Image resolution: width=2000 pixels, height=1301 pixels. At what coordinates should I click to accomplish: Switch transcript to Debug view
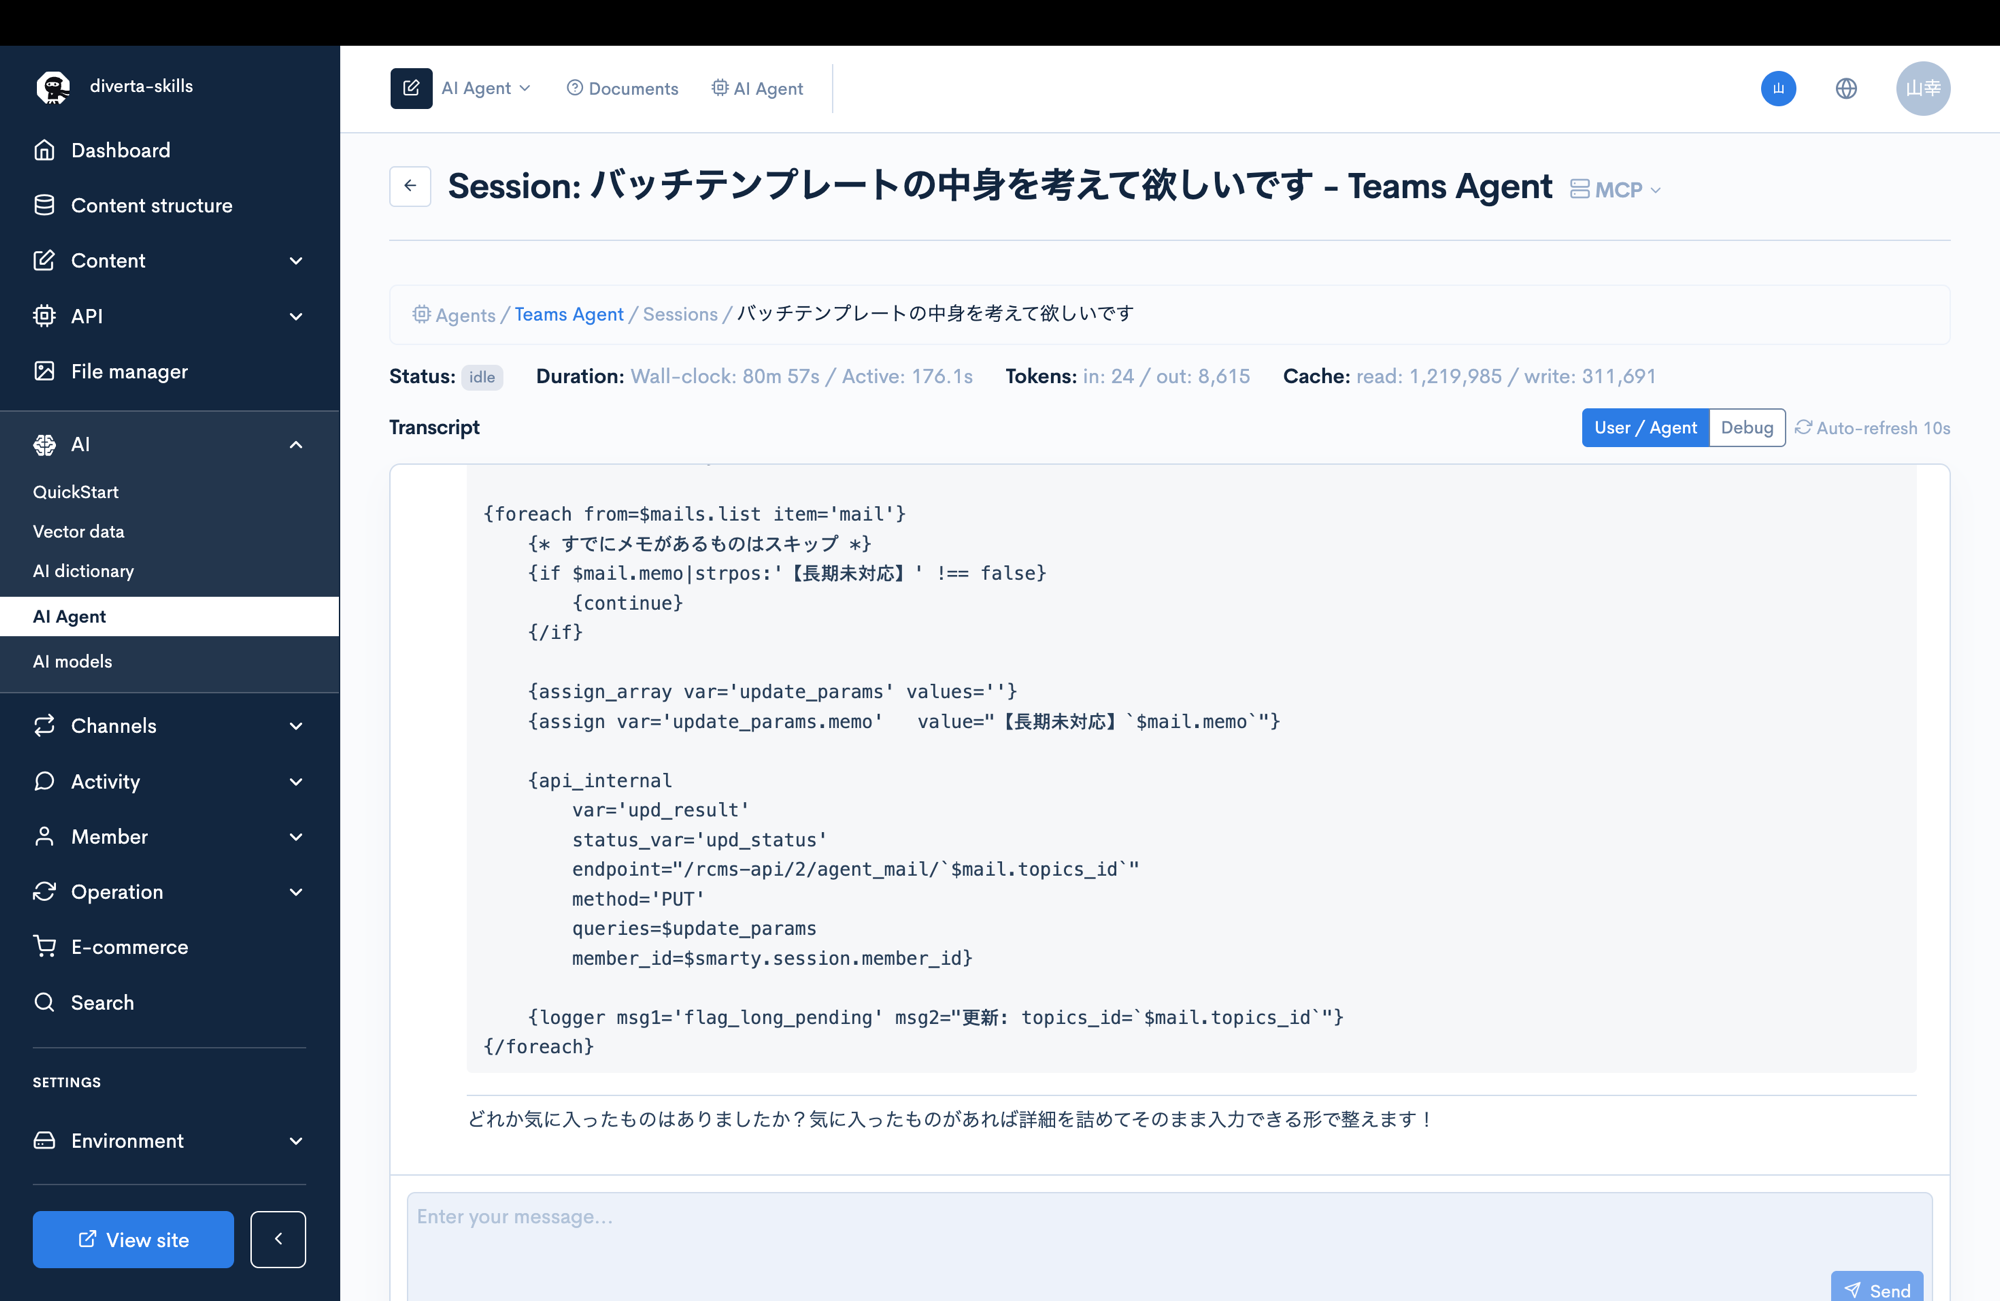[1747, 427]
